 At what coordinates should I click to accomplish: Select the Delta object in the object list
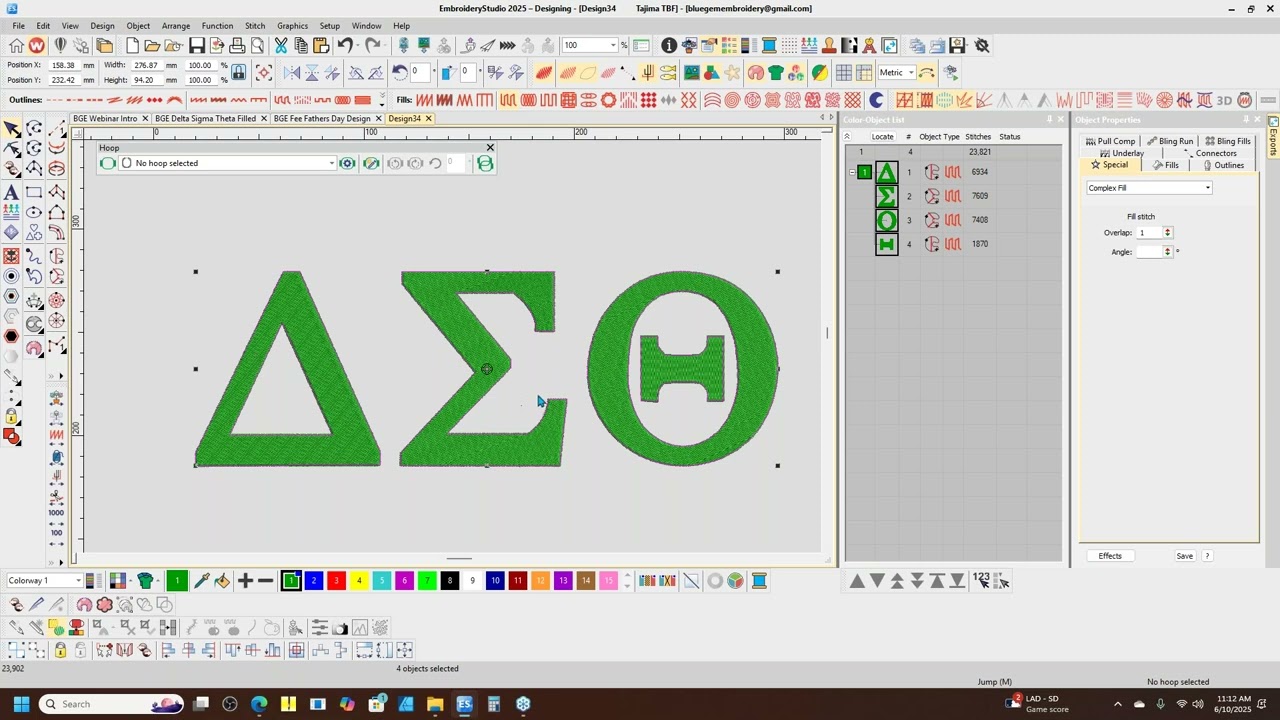click(887, 172)
